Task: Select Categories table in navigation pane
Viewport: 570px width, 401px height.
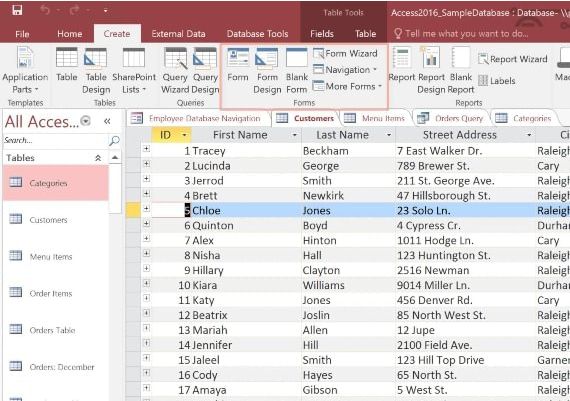Action: pyautogui.click(x=56, y=183)
